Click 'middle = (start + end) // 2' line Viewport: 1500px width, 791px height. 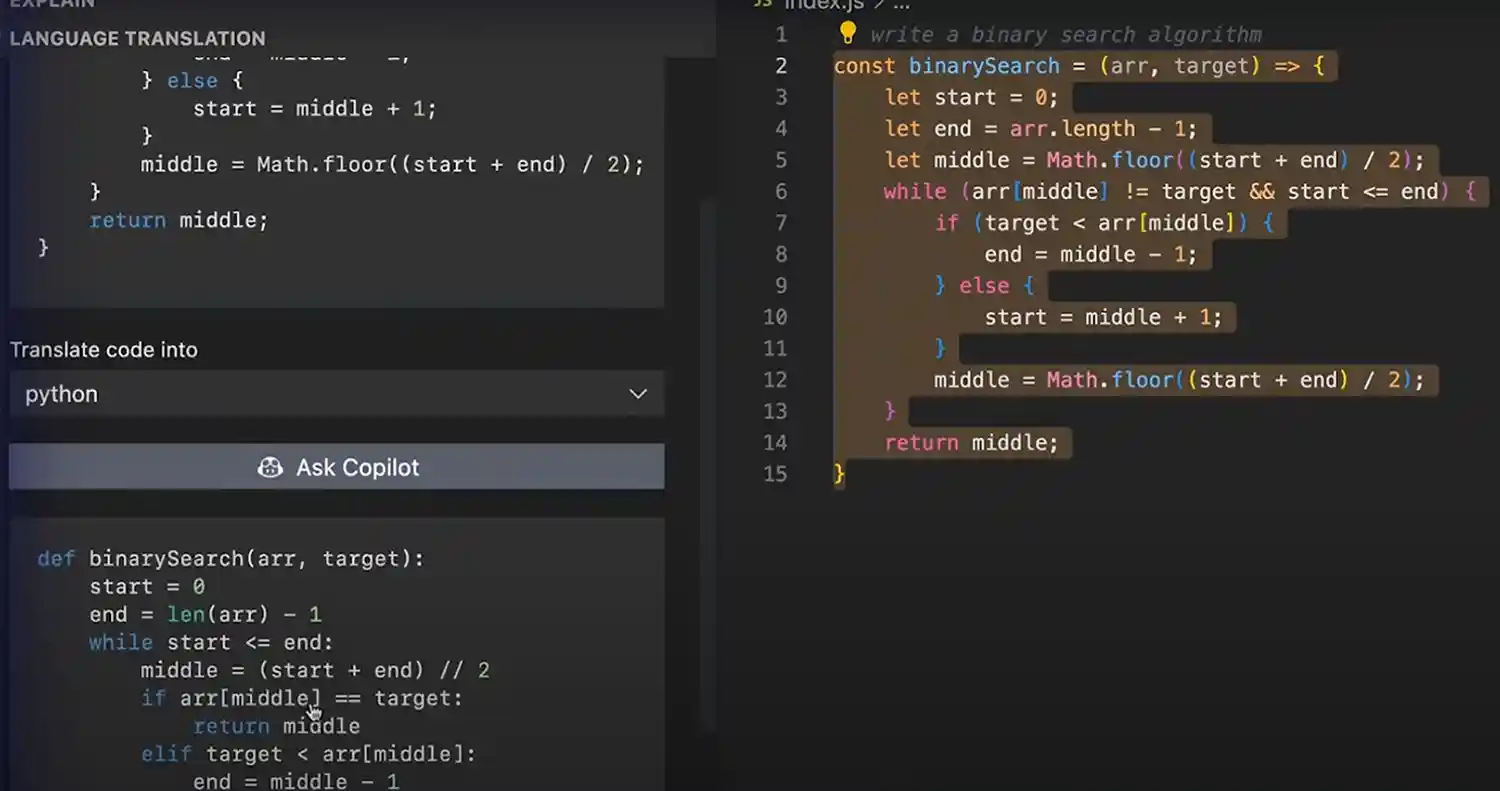click(x=315, y=670)
